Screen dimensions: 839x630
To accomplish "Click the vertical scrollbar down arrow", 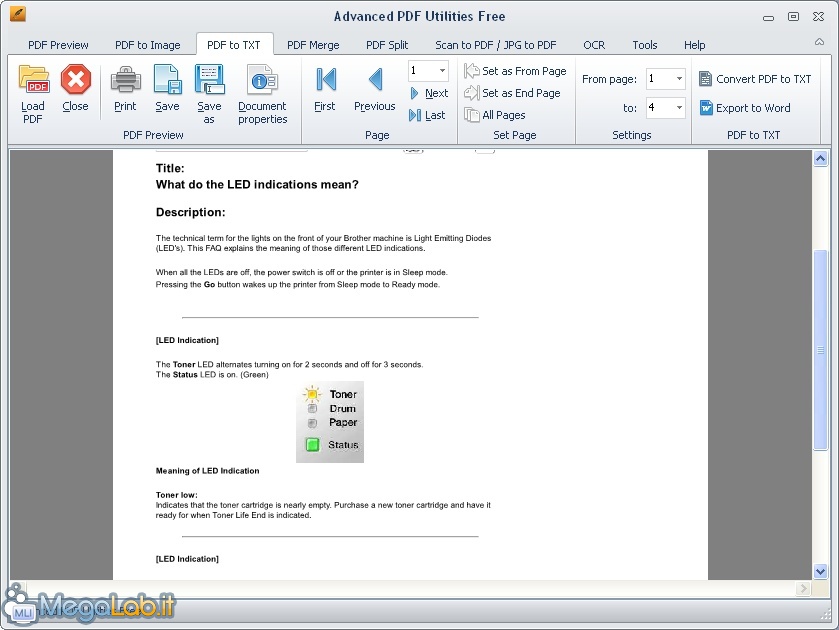I will 820,571.
